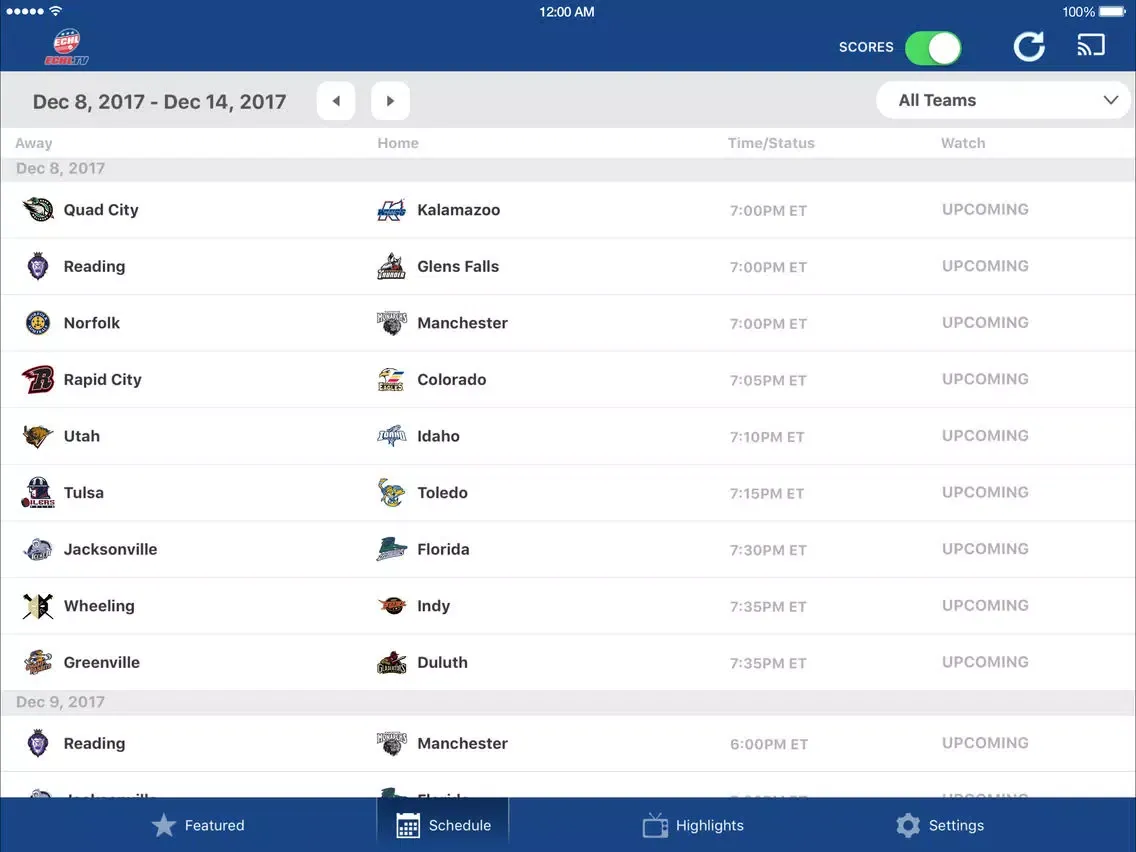Open UPCOMING for Utah at Idaho

[x=985, y=435]
